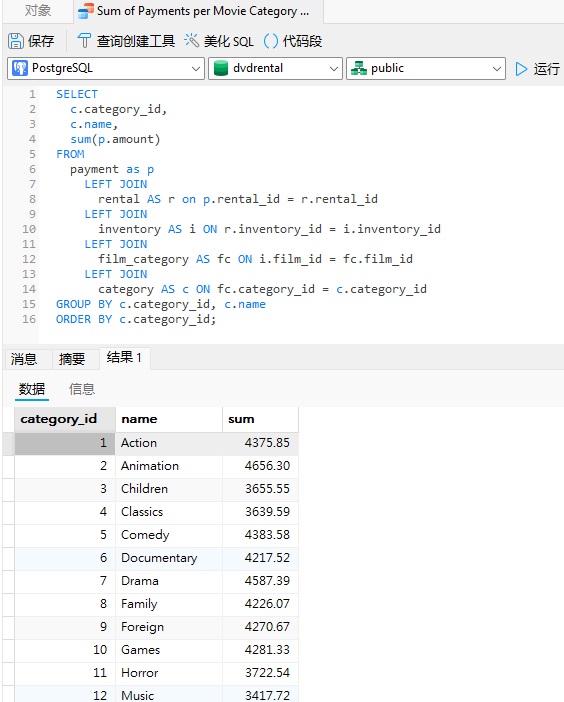Click the category_id column header

point(65,419)
